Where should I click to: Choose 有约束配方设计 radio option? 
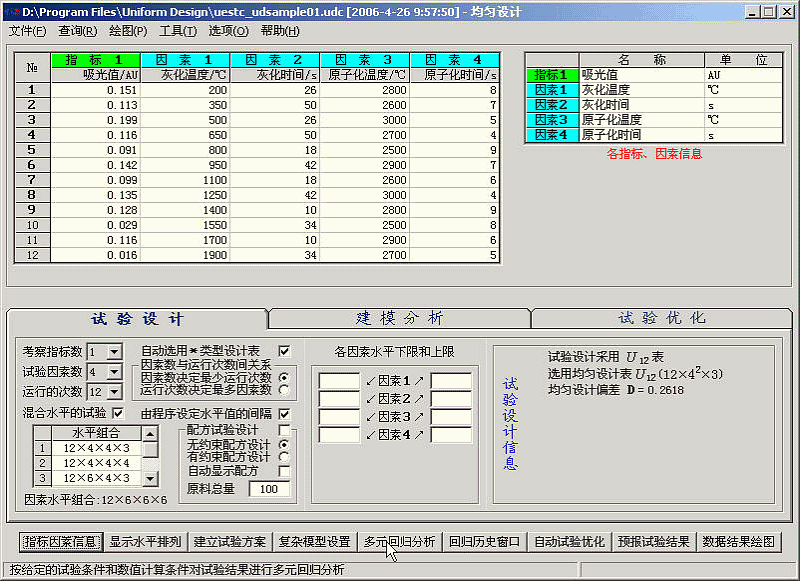click(x=284, y=457)
